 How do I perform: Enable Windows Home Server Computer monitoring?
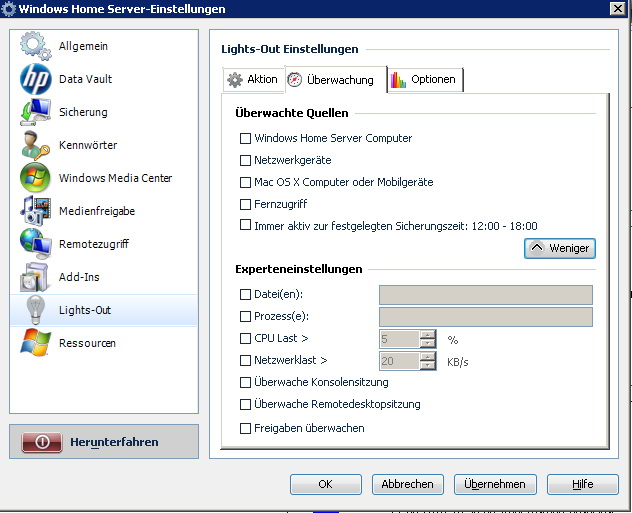[x=245, y=139]
